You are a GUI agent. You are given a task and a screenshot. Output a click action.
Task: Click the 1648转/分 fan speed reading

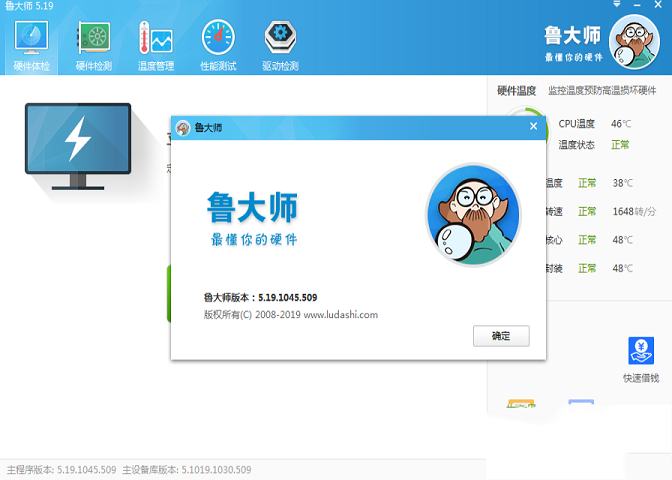click(x=634, y=212)
